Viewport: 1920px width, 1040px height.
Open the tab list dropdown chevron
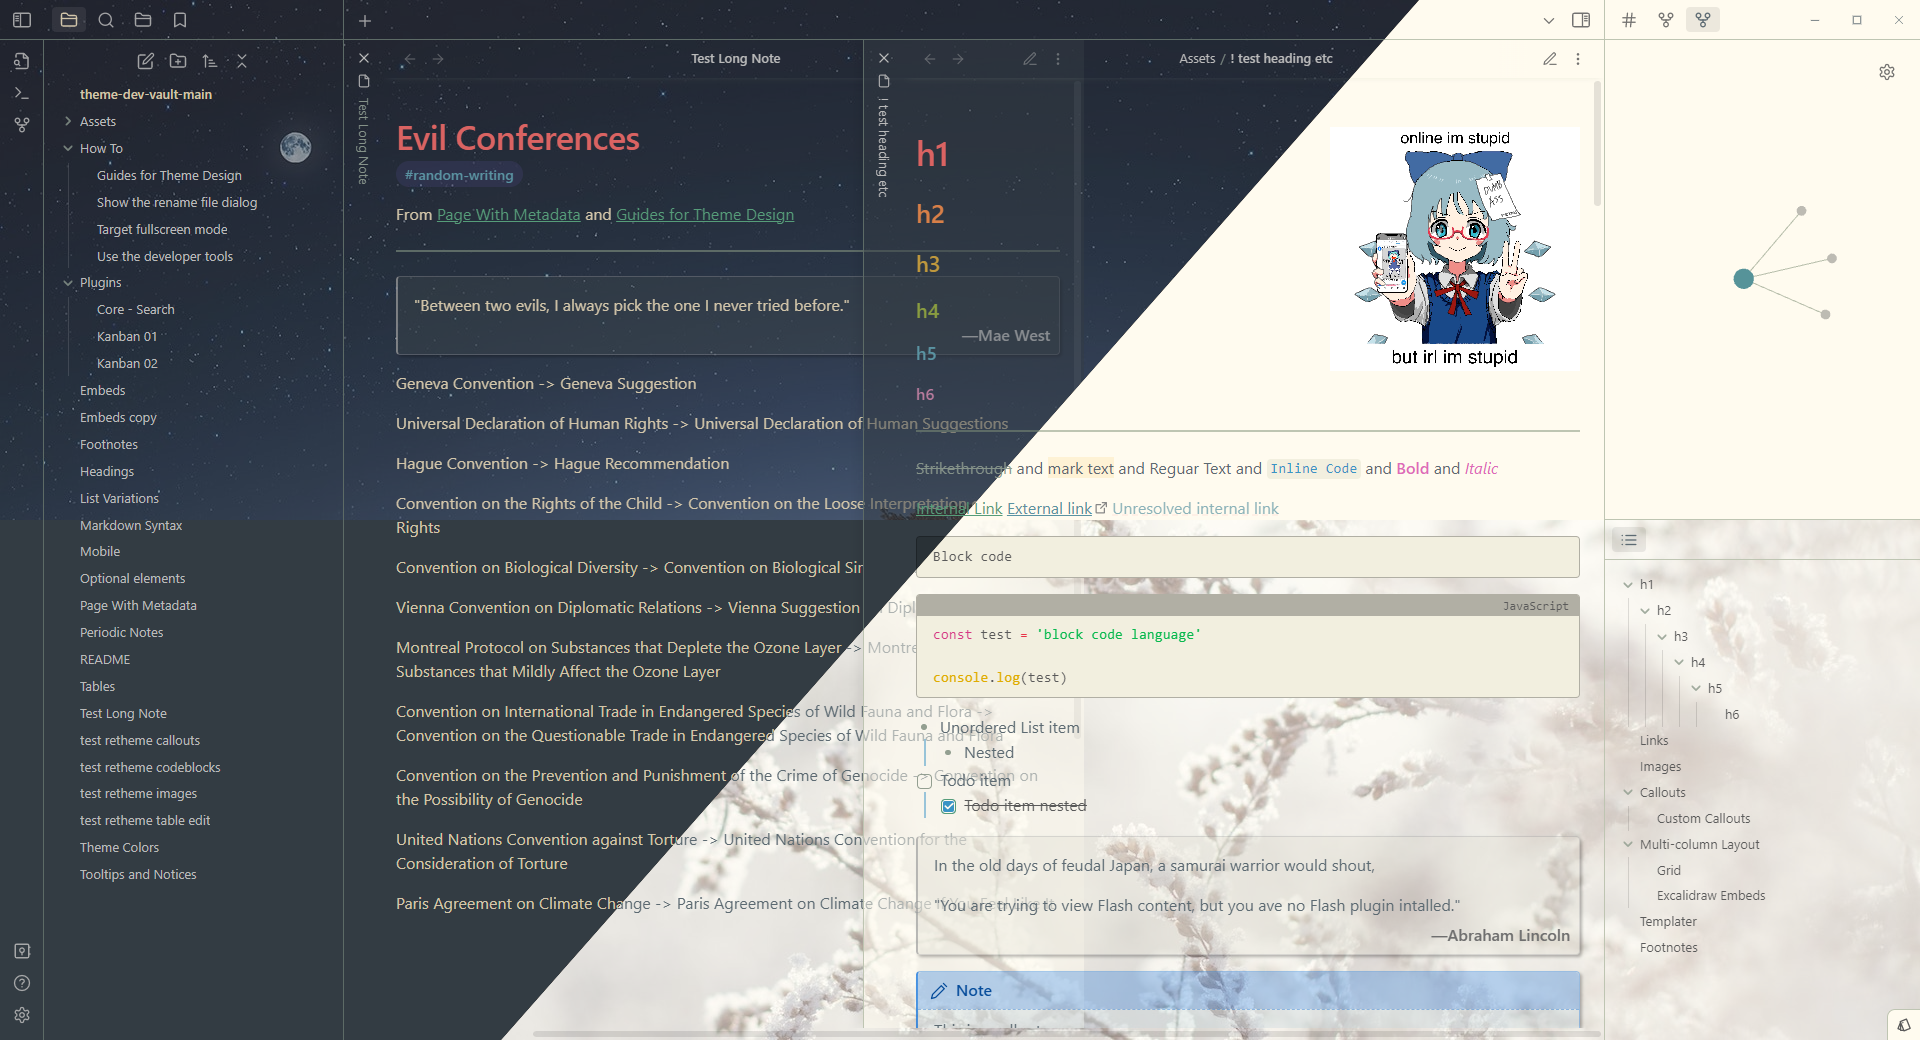click(x=1549, y=20)
